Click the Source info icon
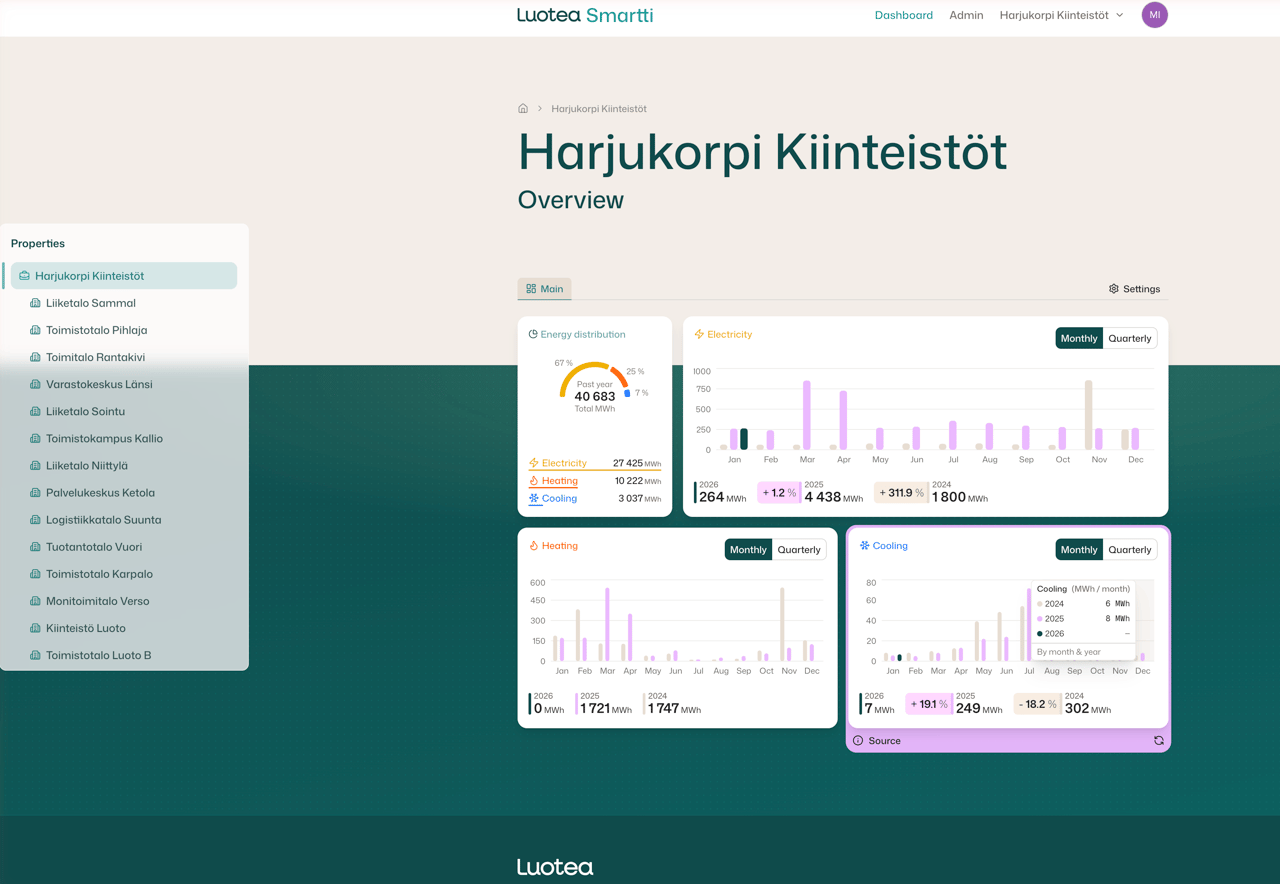This screenshot has height=884, width=1280. coord(858,741)
